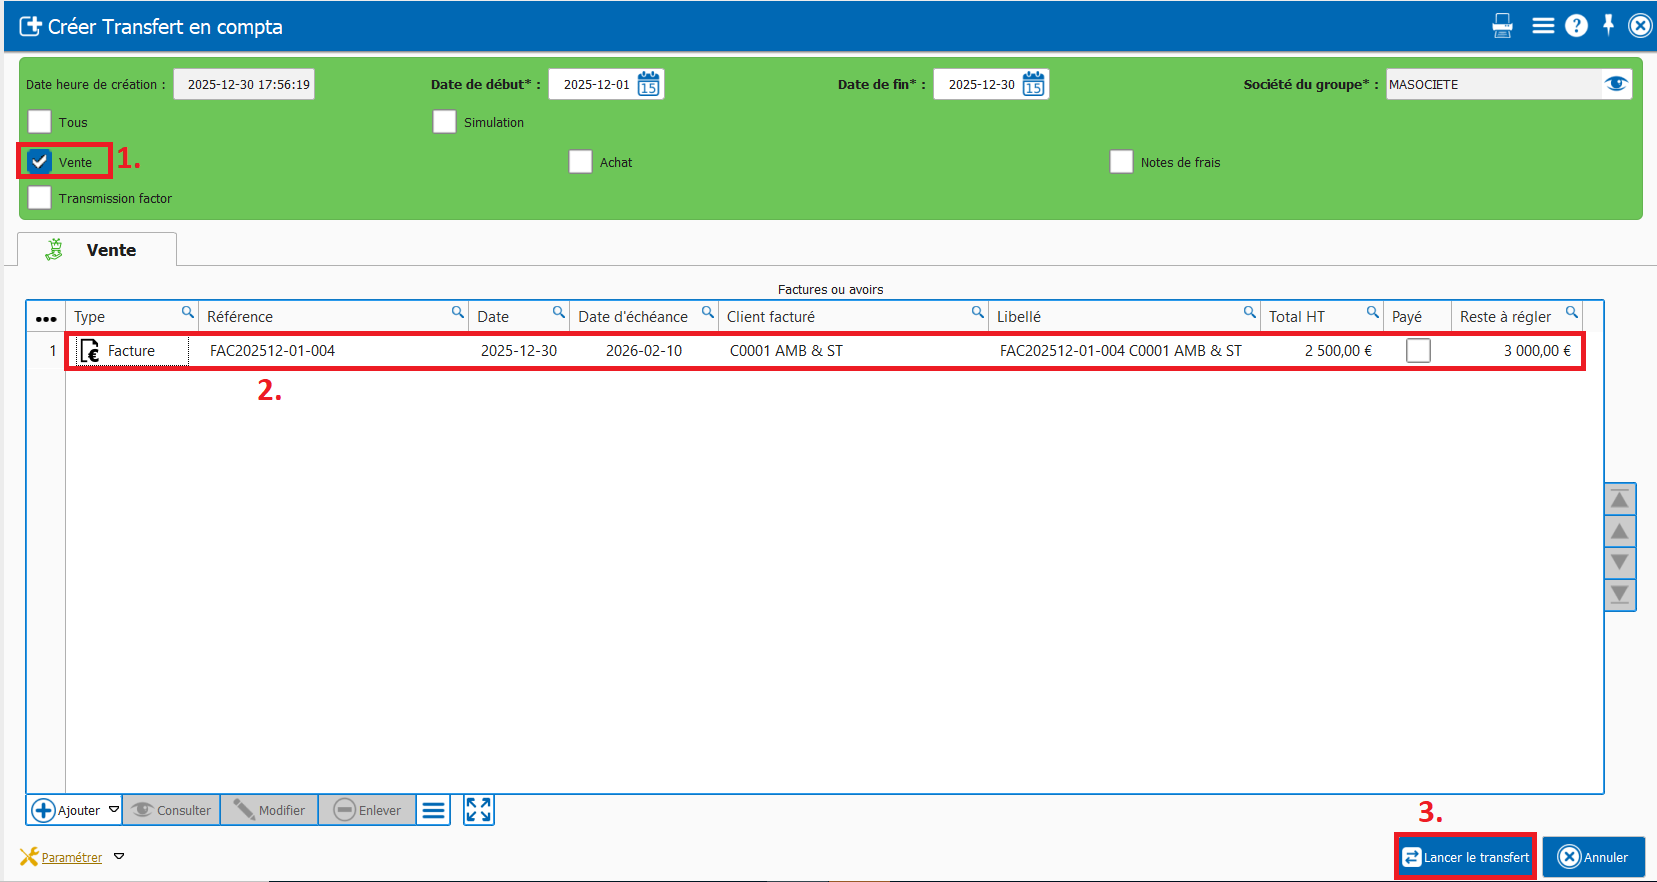Open the help question mark icon
Screen dimensions: 1657x882
click(1576, 26)
